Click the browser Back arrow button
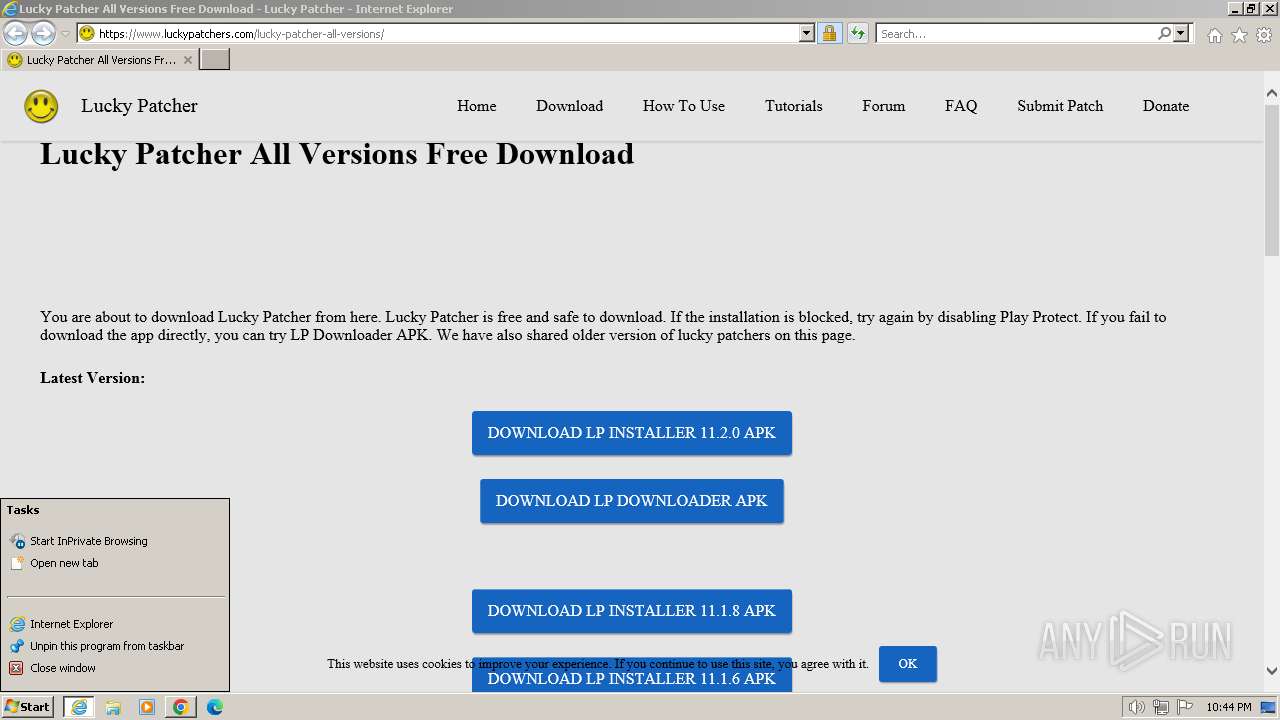 tap(15, 33)
